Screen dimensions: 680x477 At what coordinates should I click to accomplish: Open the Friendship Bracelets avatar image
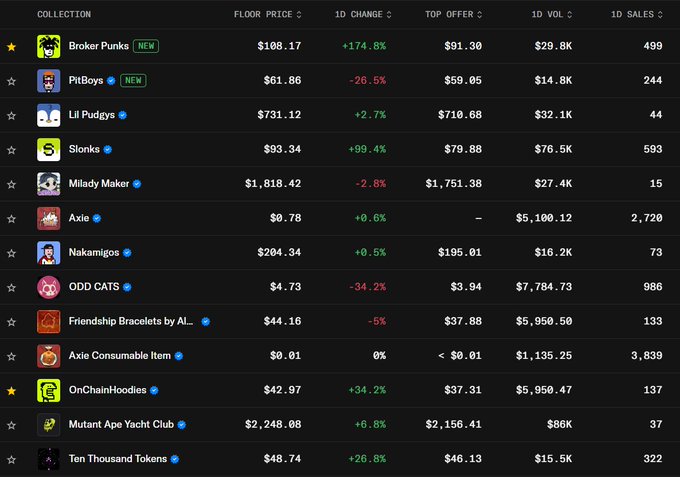pyautogui.click(x=49, y=321)
